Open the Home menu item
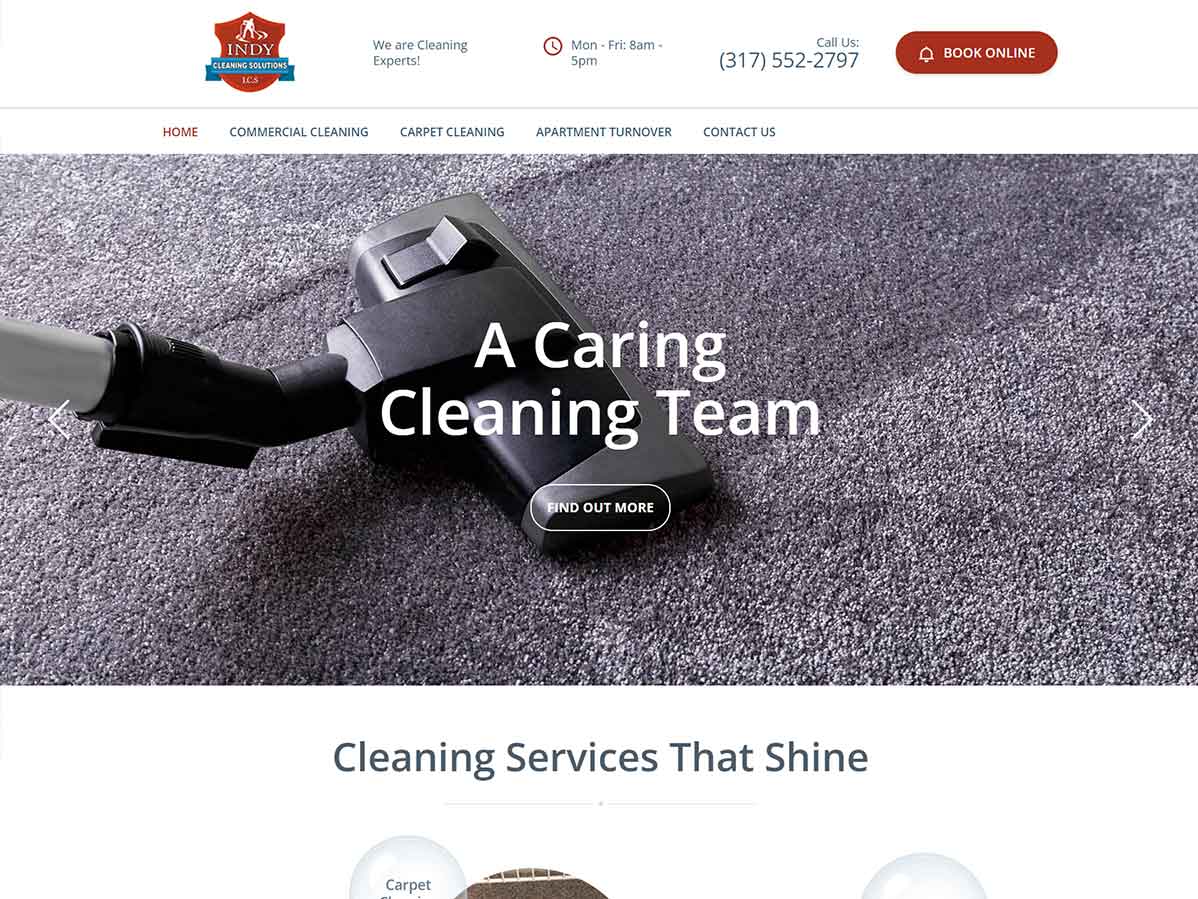This screenshot has height=899, width=1198. (180, 132)
